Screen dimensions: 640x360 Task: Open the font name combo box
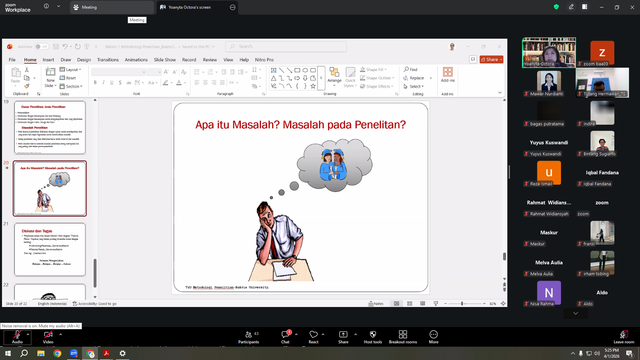click(119, 72)
